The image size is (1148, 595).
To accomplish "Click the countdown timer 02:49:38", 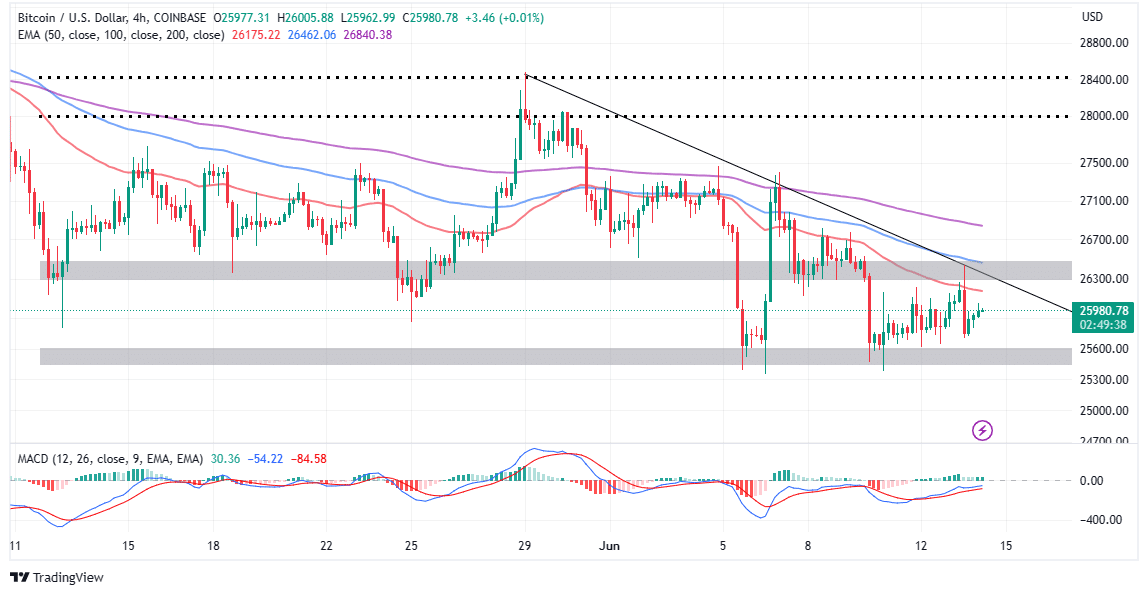I will point(1103,324).
